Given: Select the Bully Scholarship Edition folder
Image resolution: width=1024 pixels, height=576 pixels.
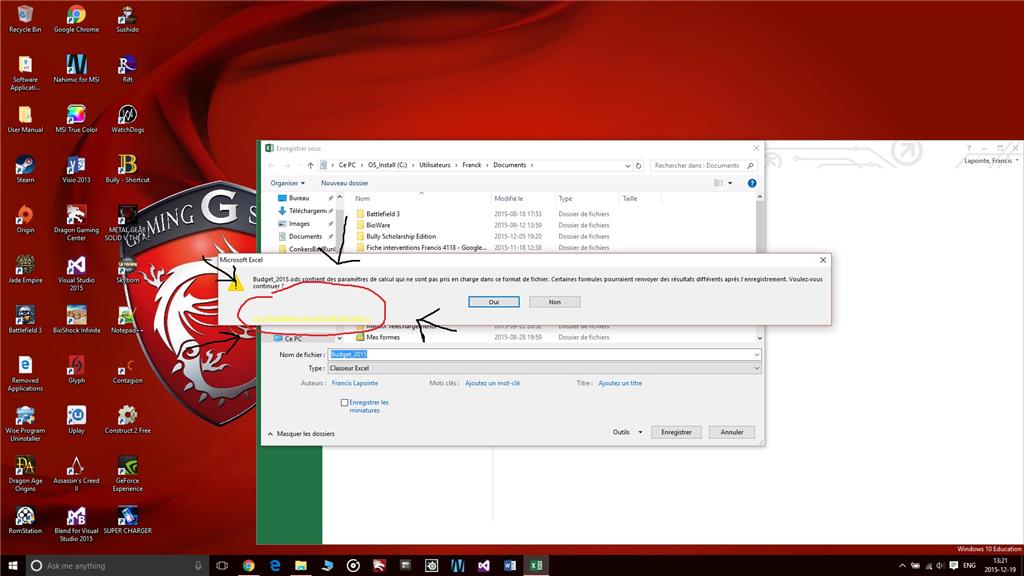Looking at the screenshot, I should click(x=401, y=236).
